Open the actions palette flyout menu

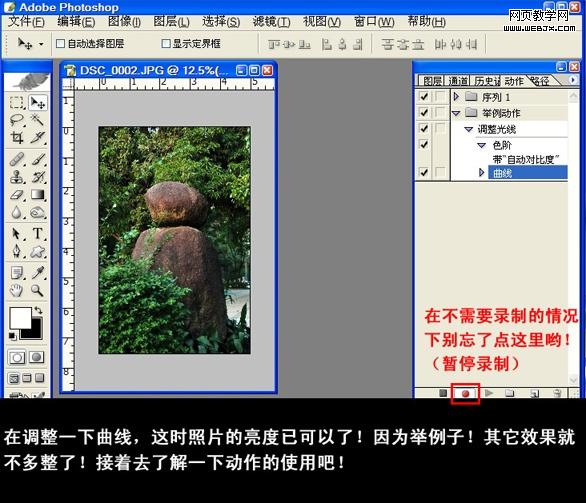pos(573,80)
